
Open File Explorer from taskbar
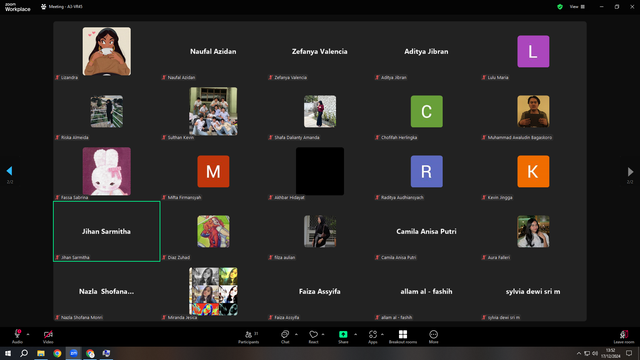point(41,353)
